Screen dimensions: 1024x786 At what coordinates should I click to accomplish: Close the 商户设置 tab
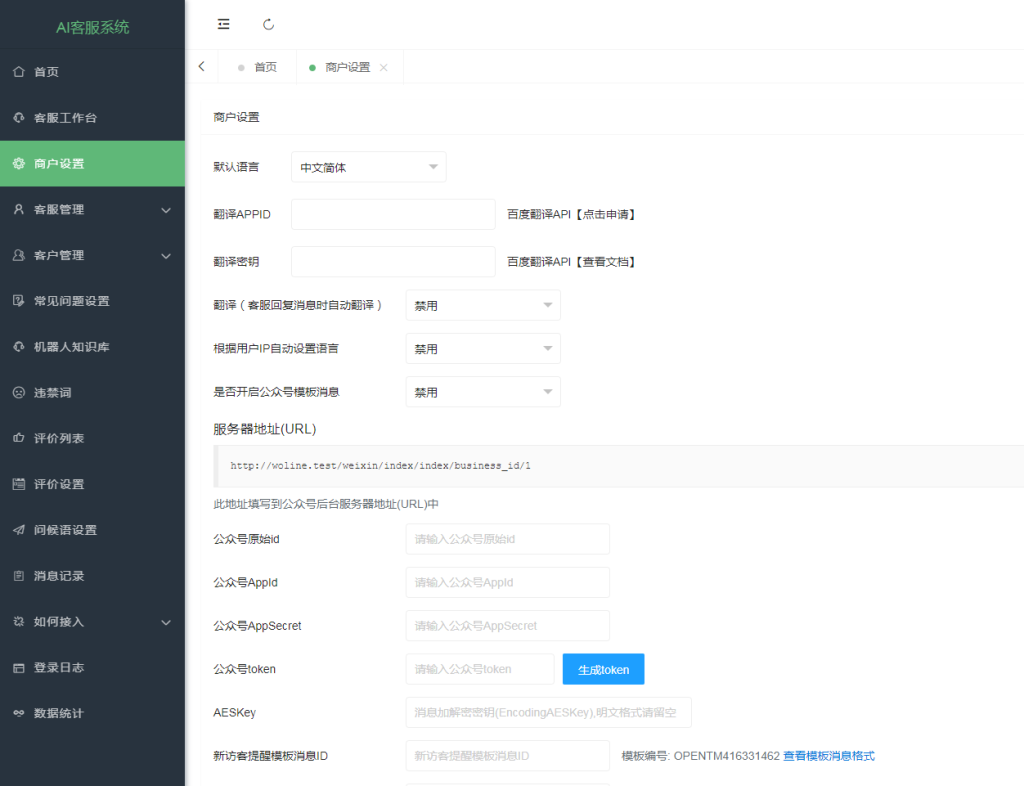pos(385,68)
